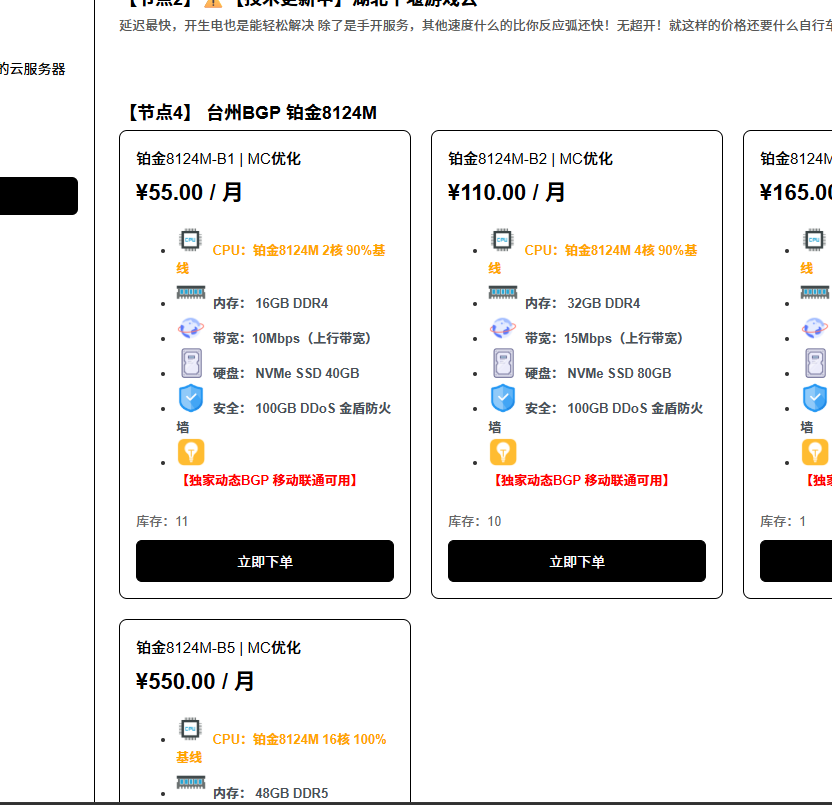
Task: Open the 铂金8124M-B5 | MC优化 title
Action: pyautogui.click(x=218, y=647)
